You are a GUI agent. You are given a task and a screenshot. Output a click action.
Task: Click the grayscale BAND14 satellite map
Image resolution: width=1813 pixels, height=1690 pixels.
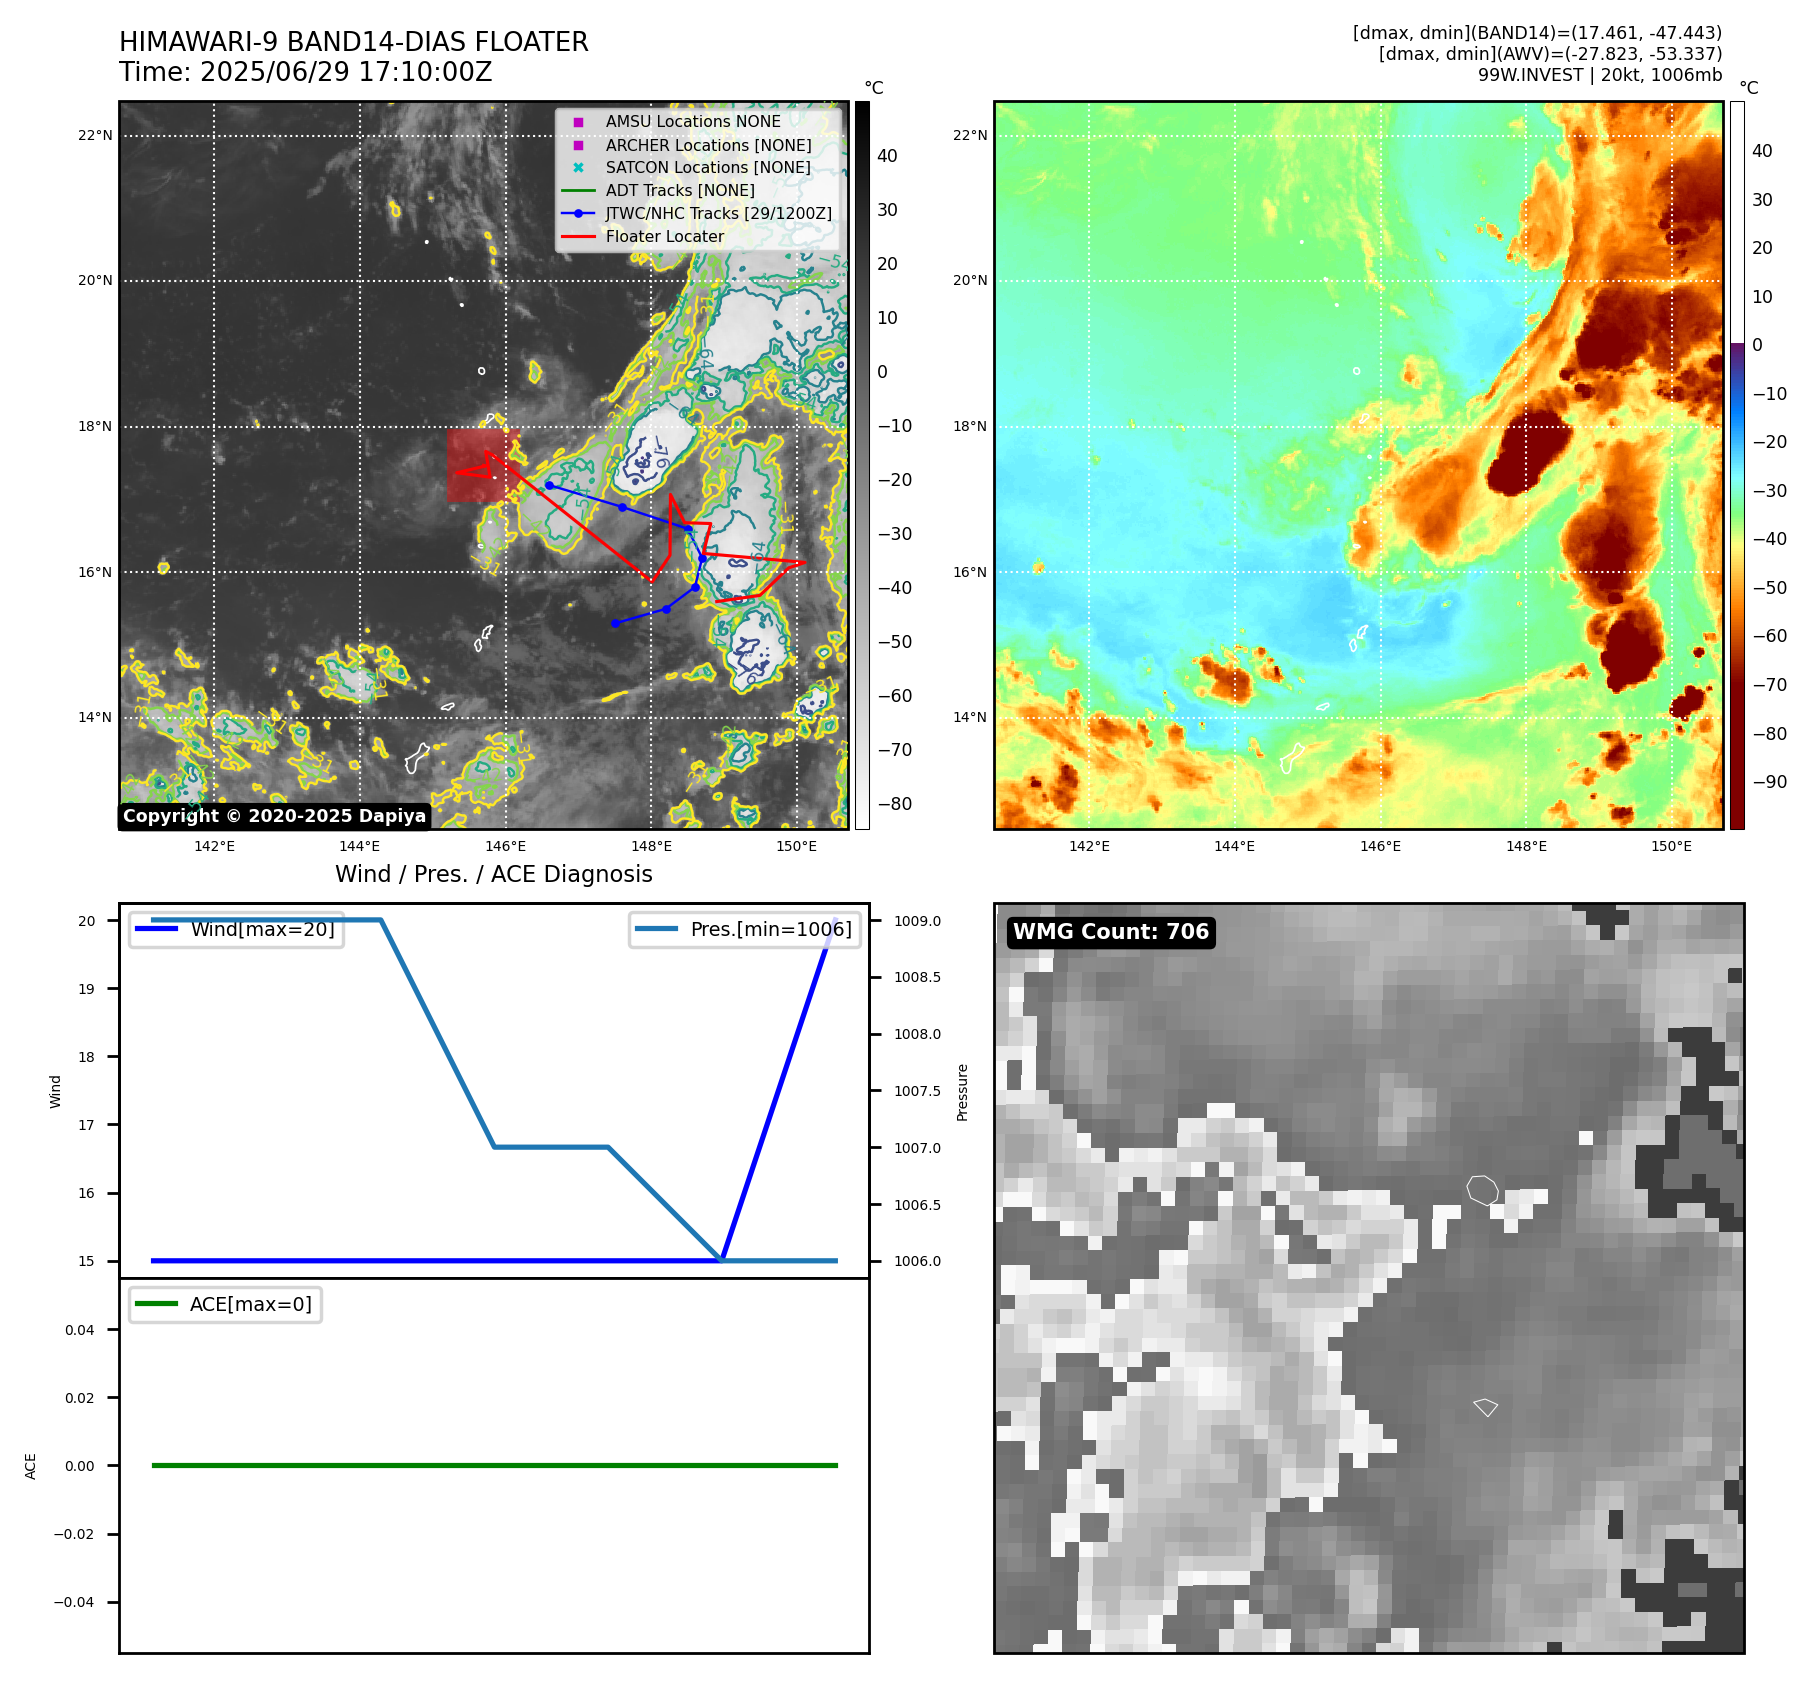point(484,465)
